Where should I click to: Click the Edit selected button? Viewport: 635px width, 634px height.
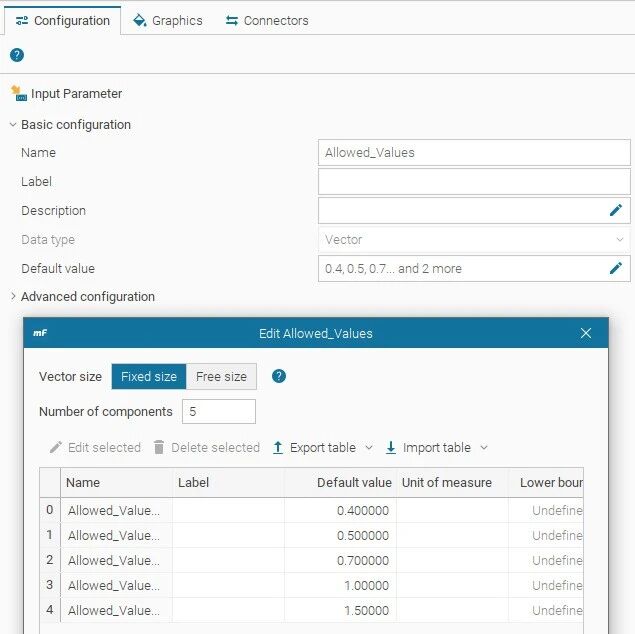tap(95, 447)
